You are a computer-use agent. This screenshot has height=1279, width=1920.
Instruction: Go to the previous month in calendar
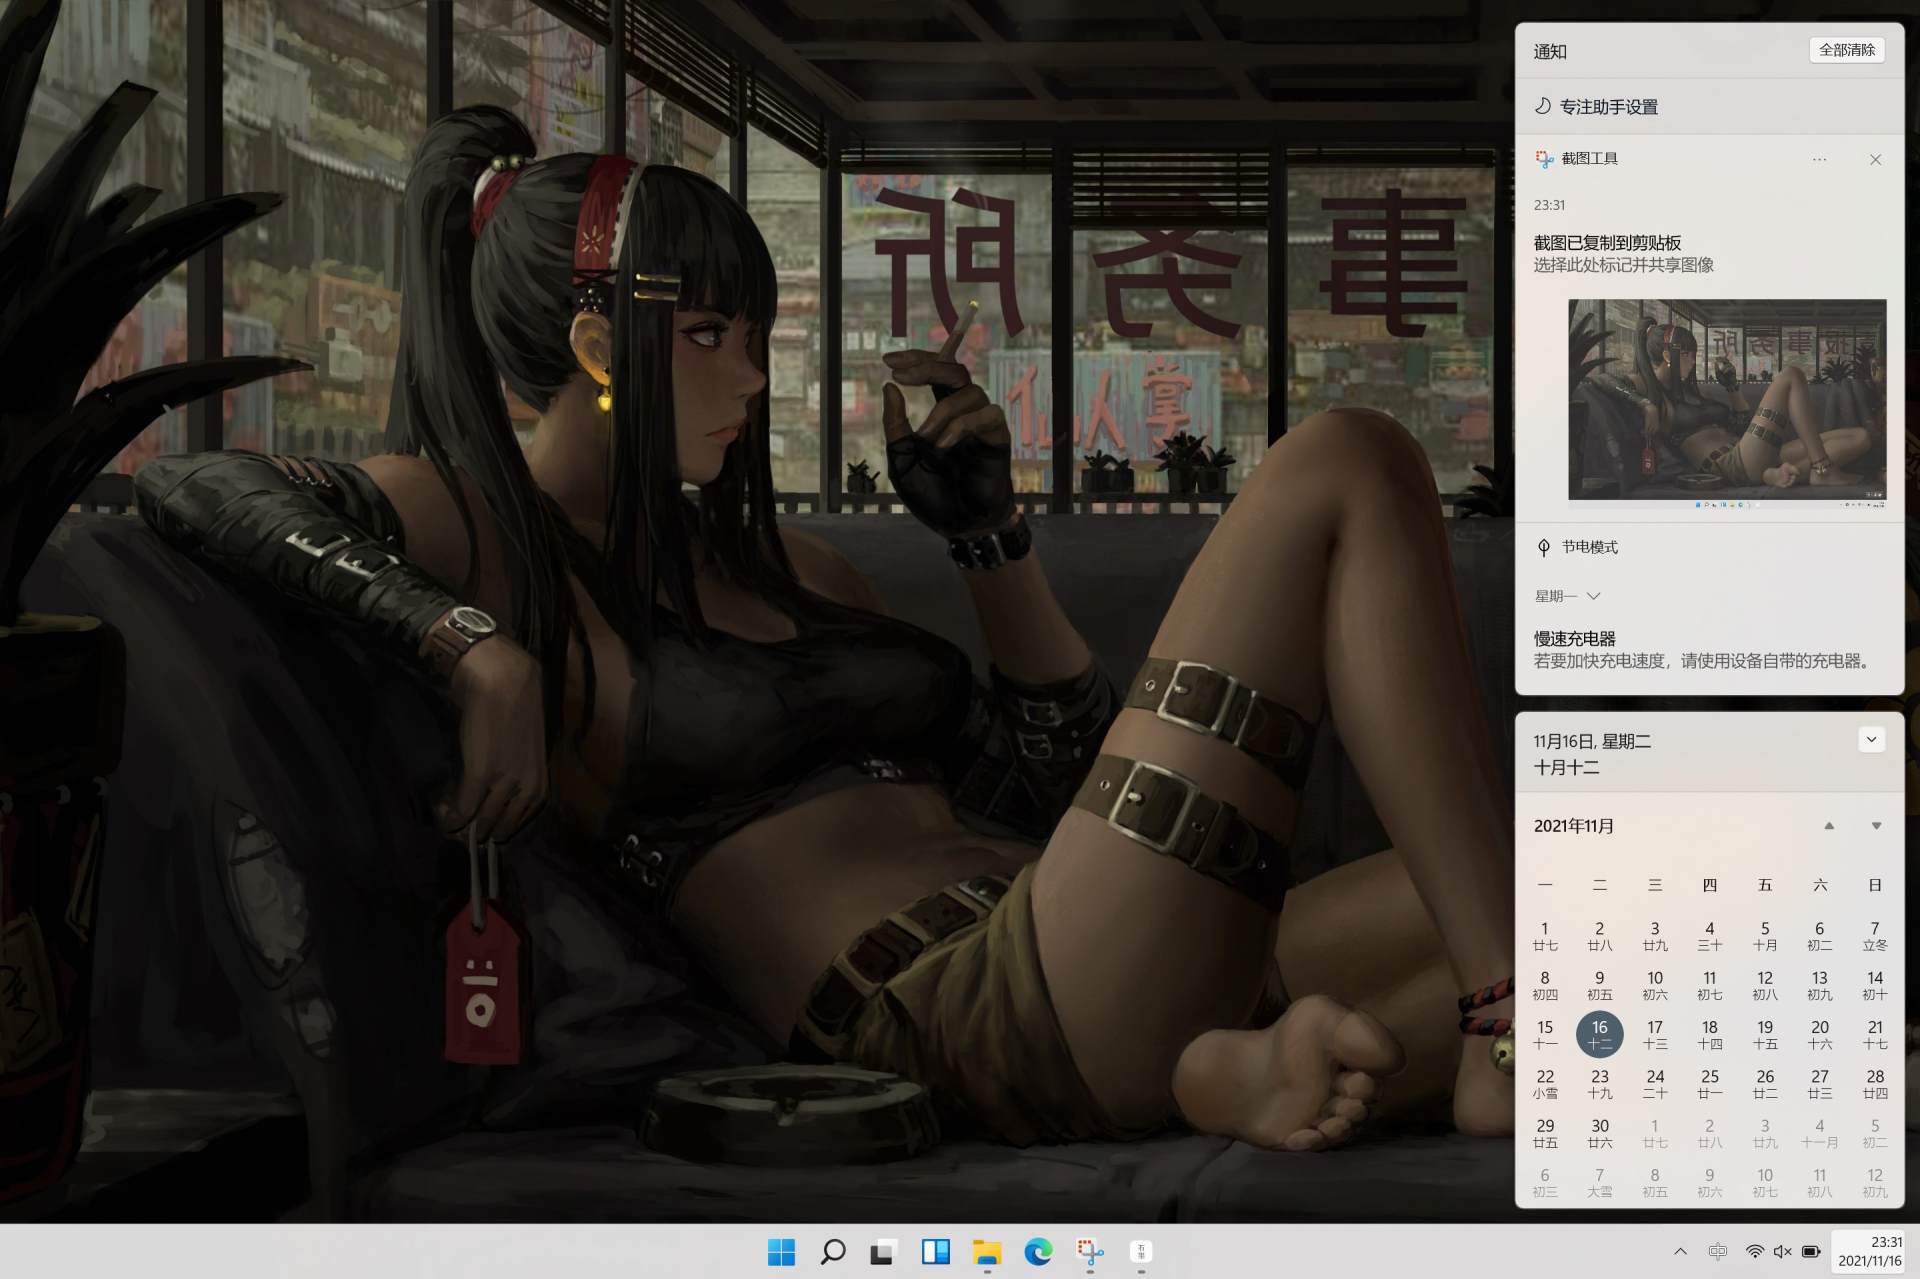pos(1829,826)
